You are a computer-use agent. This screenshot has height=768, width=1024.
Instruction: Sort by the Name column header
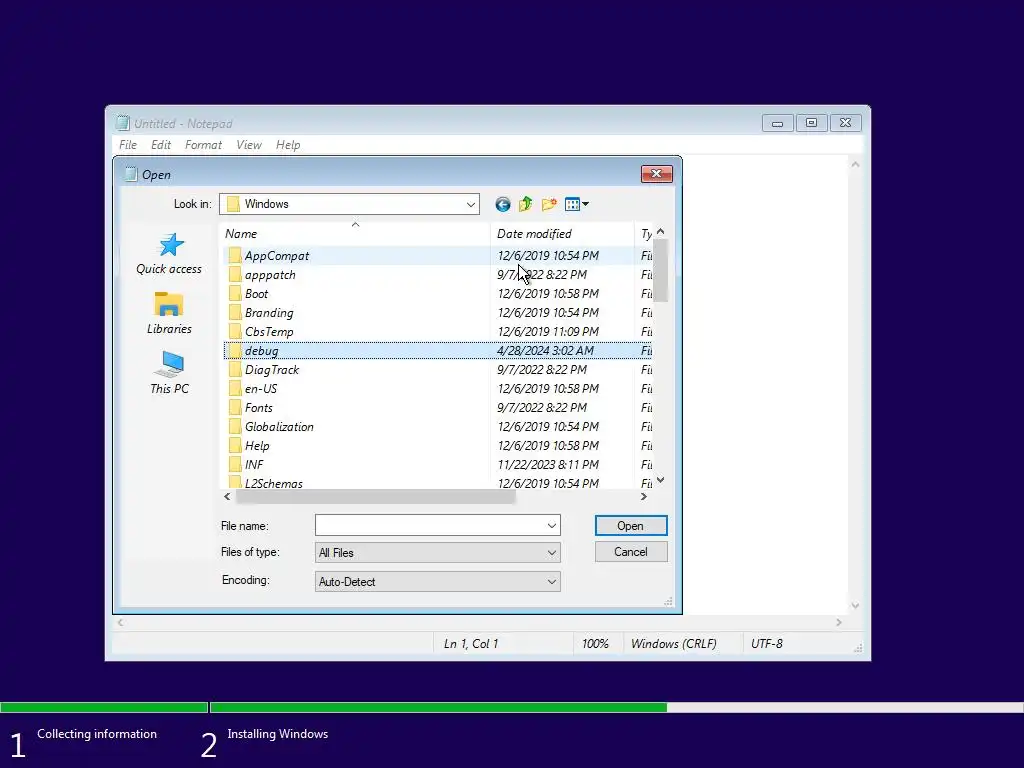point(355,233)
